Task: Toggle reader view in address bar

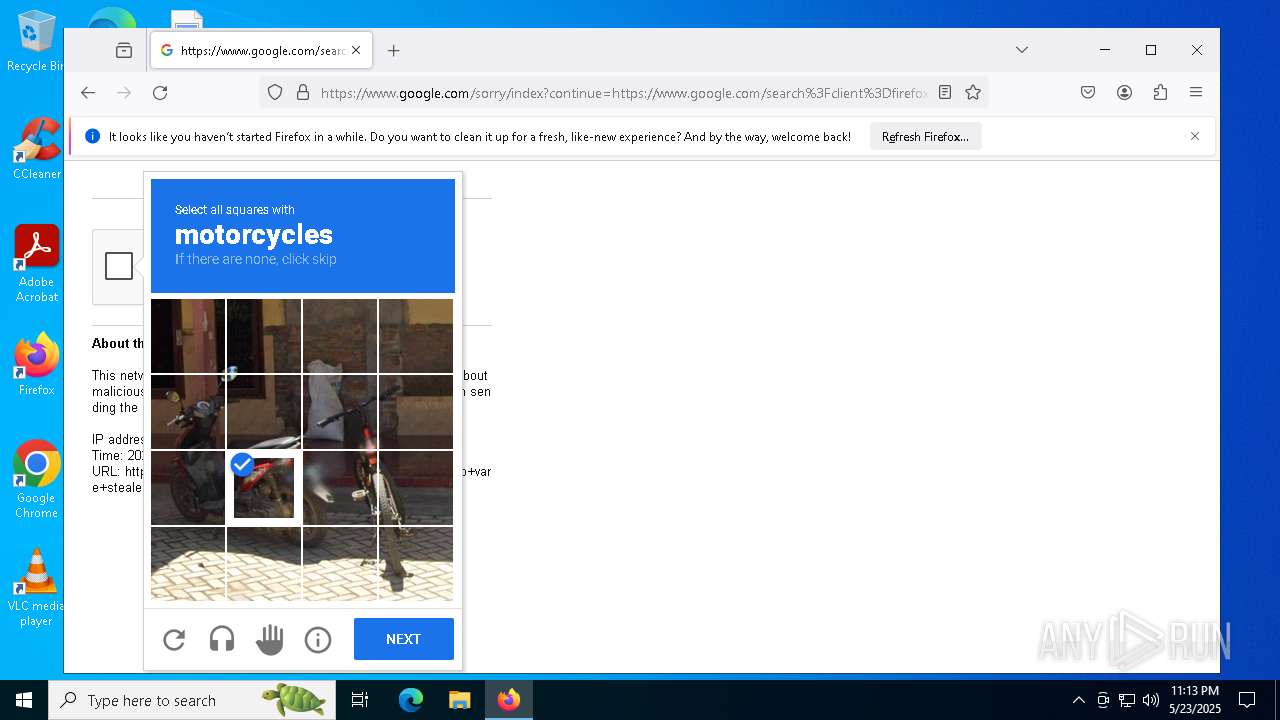Action: point(945,93)
